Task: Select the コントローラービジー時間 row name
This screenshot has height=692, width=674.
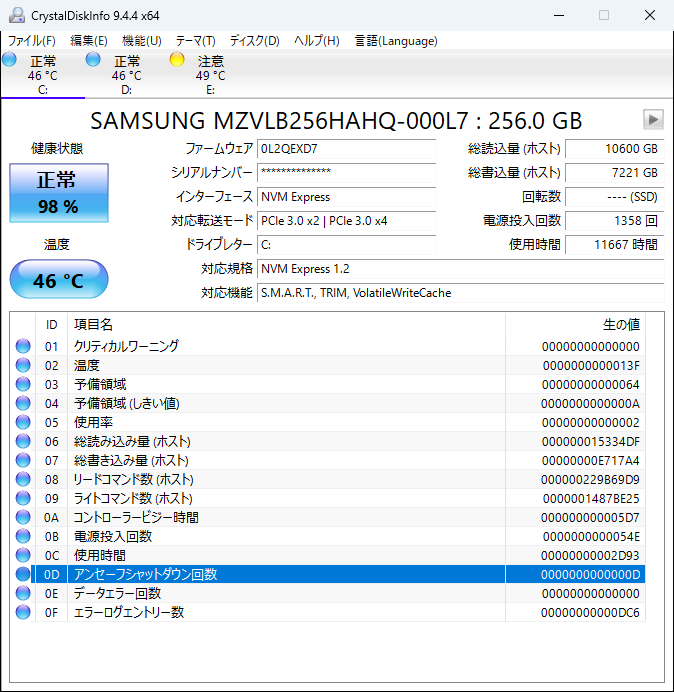Action: 136,517
